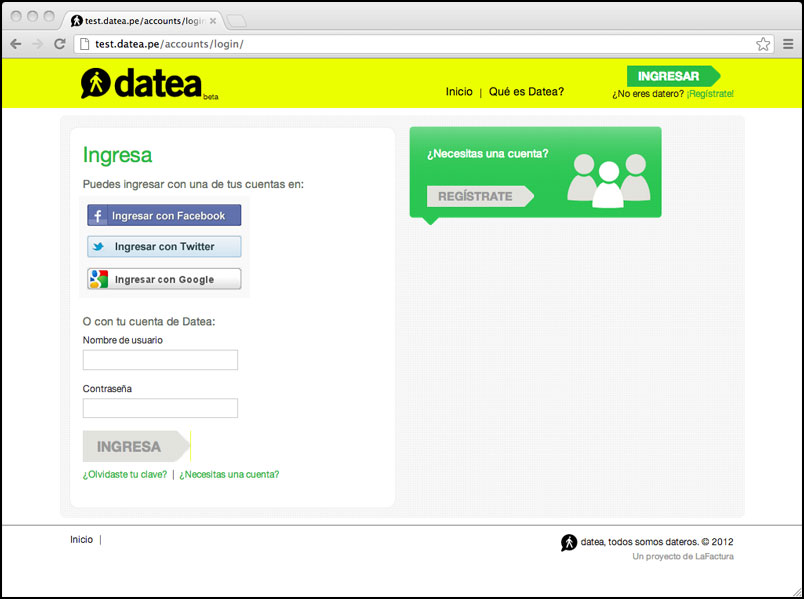The width and height of the screenshot is (804, 599).
Task: Focus the Contraseña password field
Action: (160, 408)
